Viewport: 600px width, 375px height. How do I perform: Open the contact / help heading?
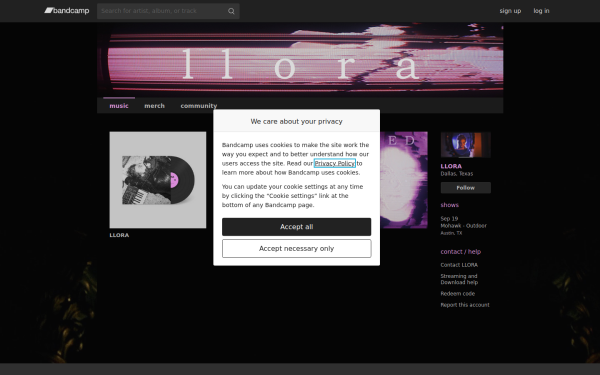point(460,252)
